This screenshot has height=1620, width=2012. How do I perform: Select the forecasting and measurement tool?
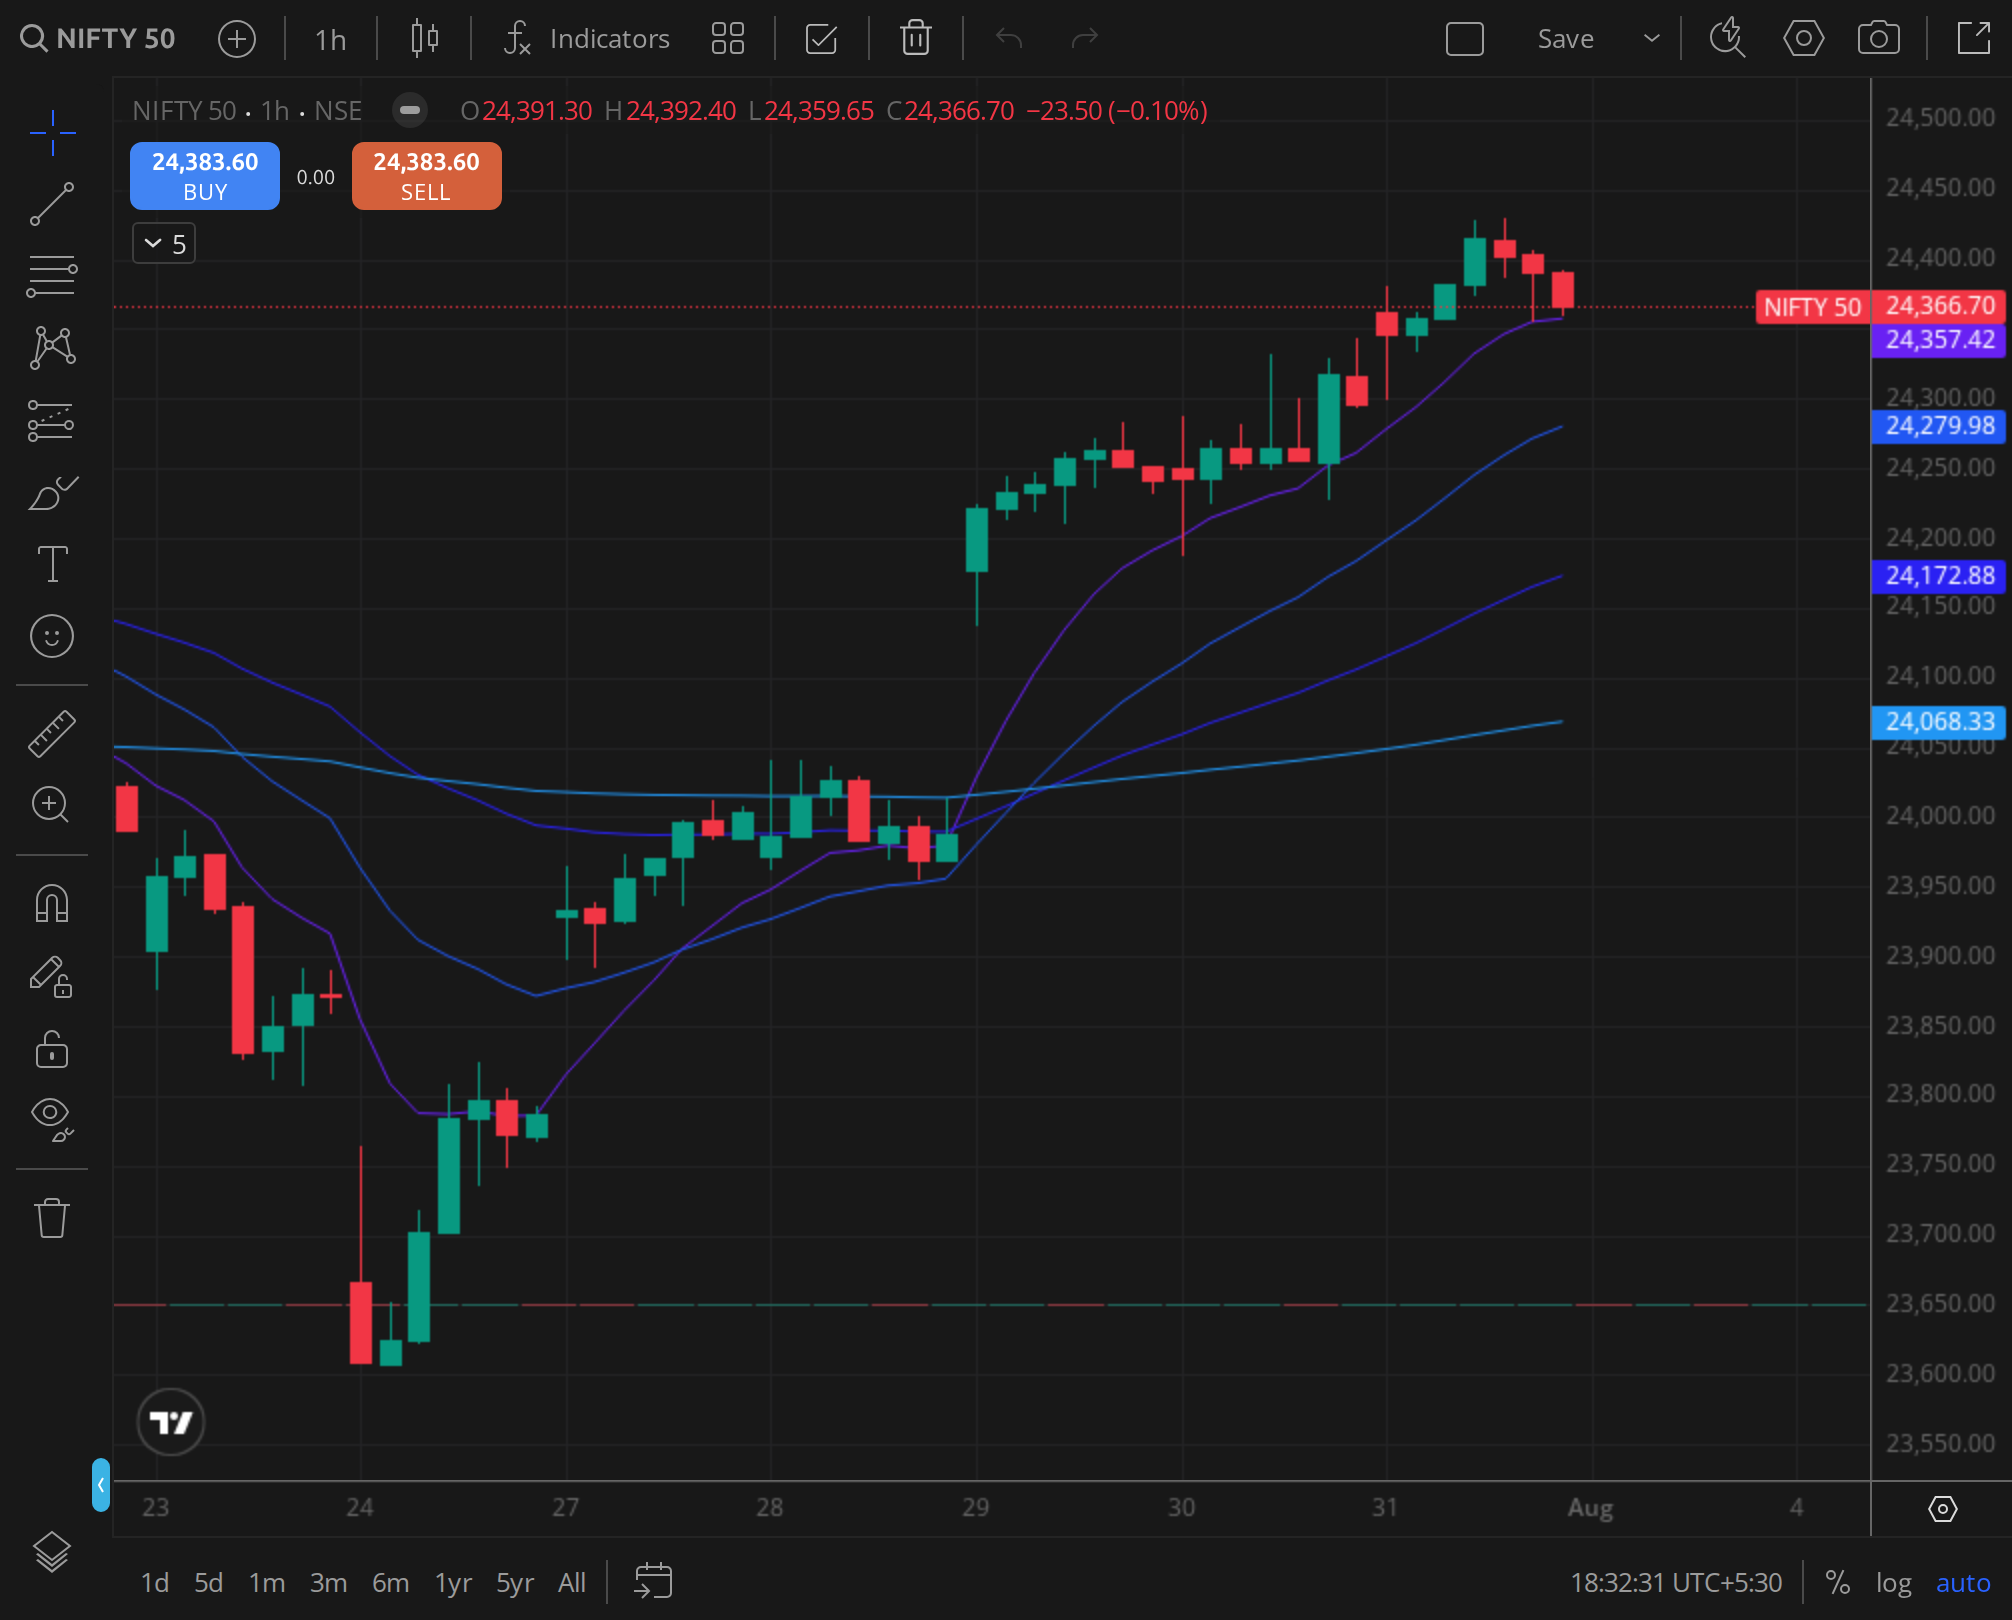tap(52, 420)
